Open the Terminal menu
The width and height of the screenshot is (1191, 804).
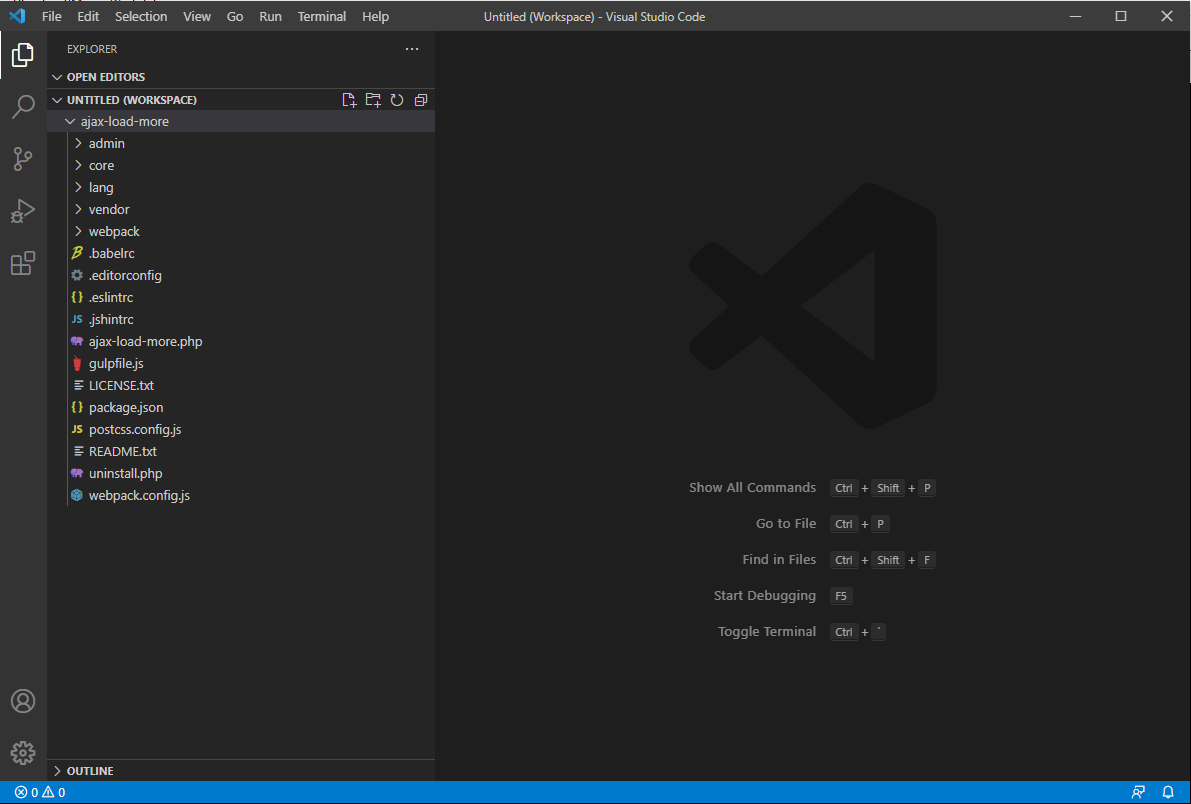coord(321,16)
